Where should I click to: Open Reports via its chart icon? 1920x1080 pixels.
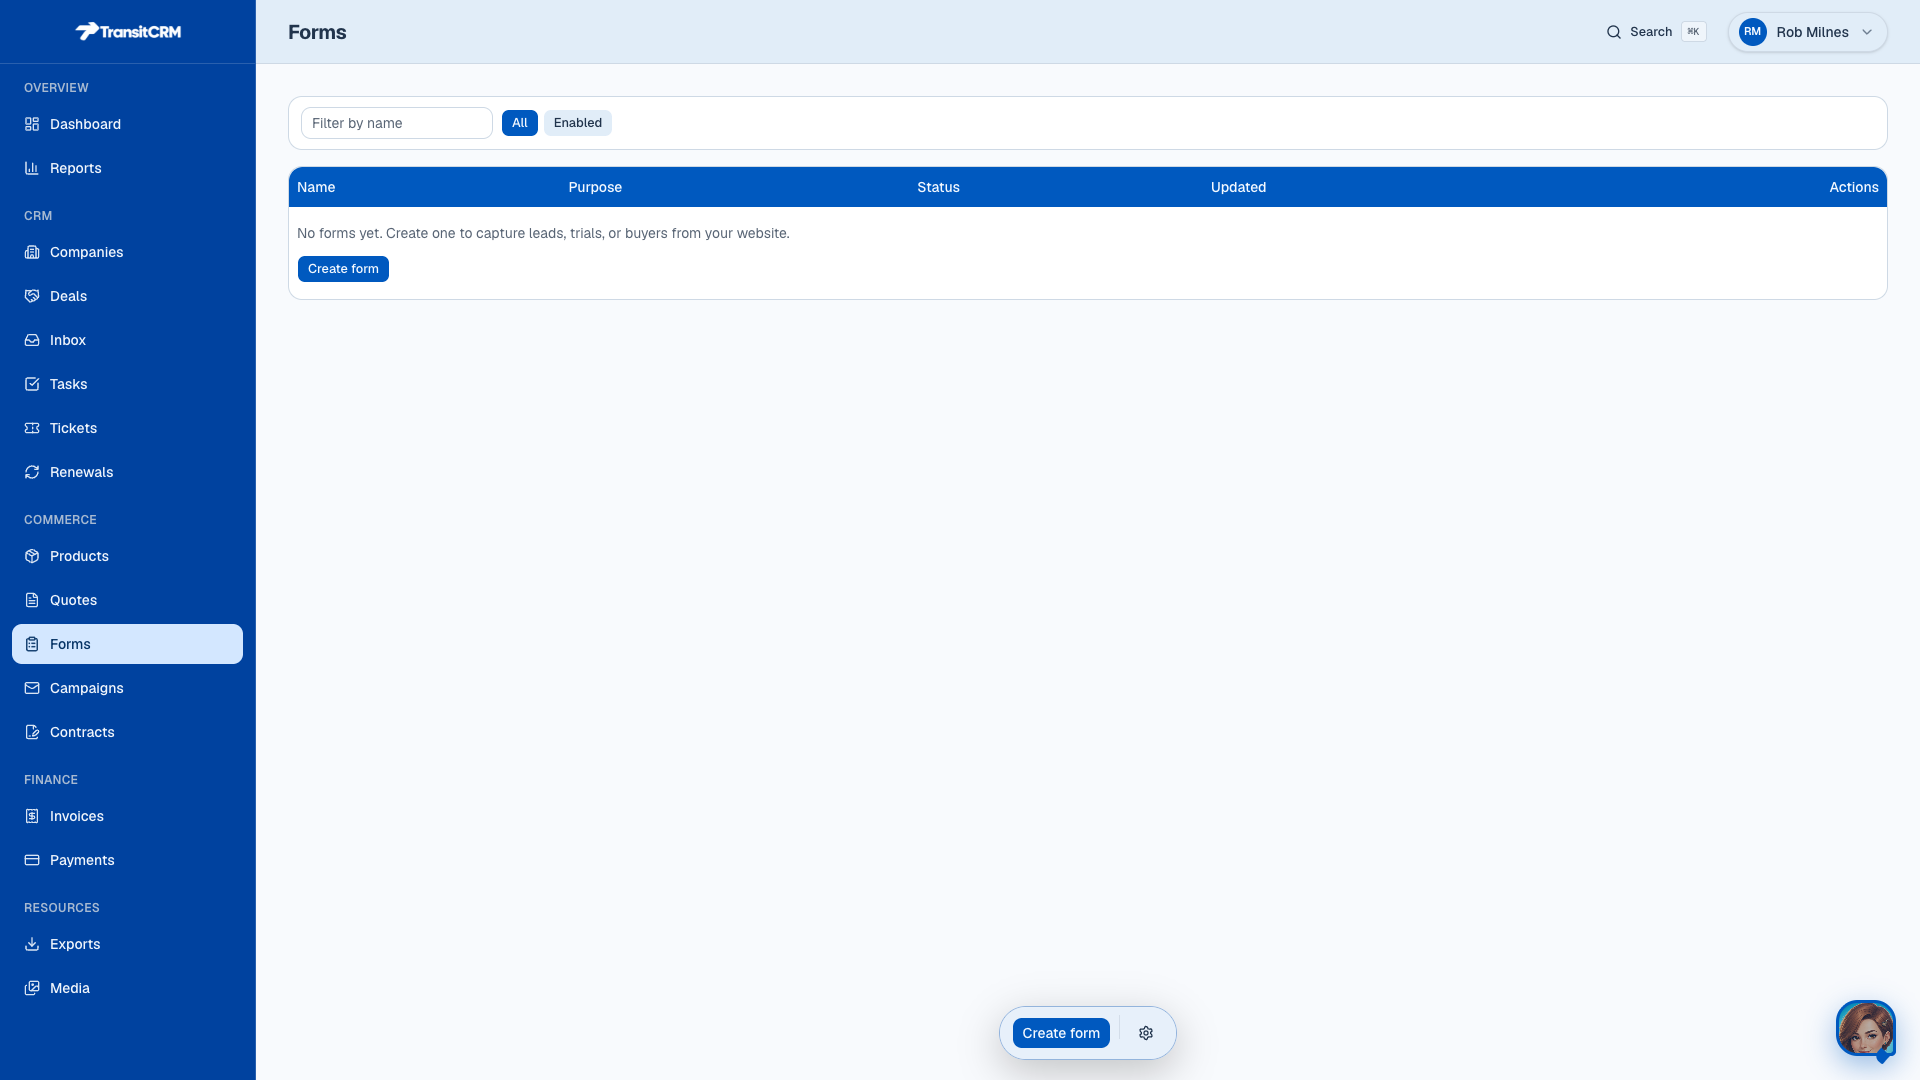32,168
